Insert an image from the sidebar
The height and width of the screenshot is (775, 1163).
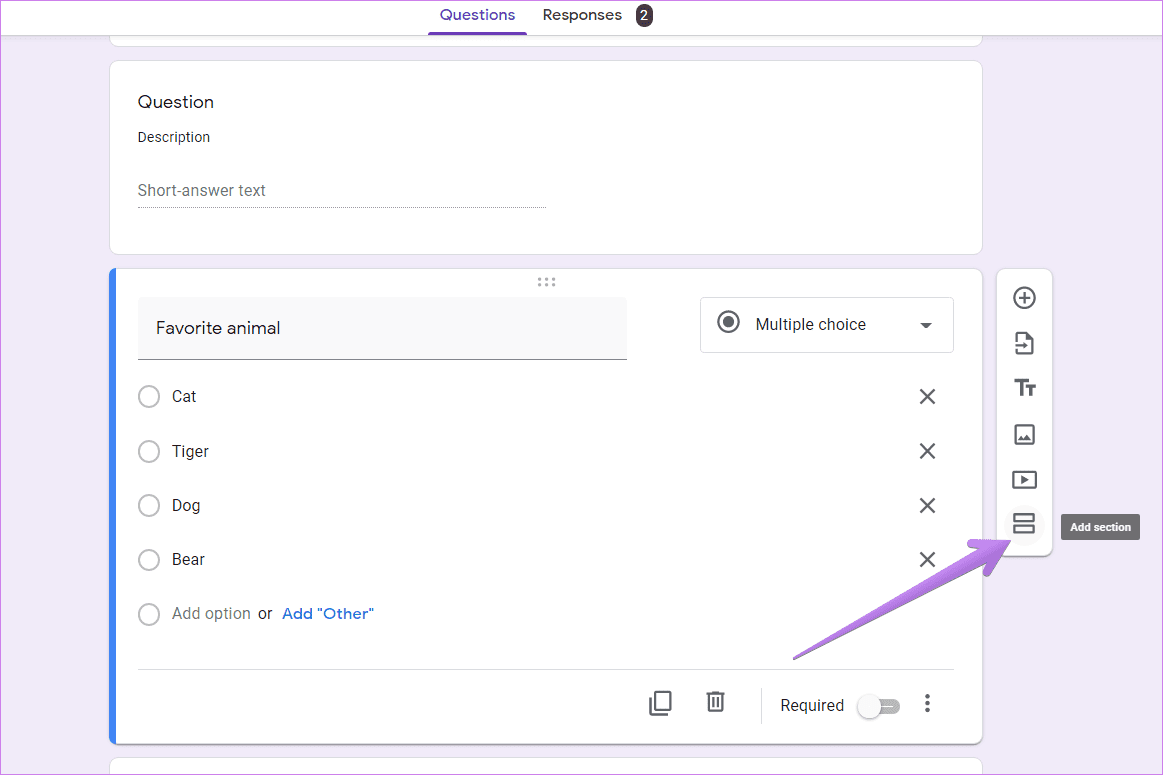(1024, 435)
